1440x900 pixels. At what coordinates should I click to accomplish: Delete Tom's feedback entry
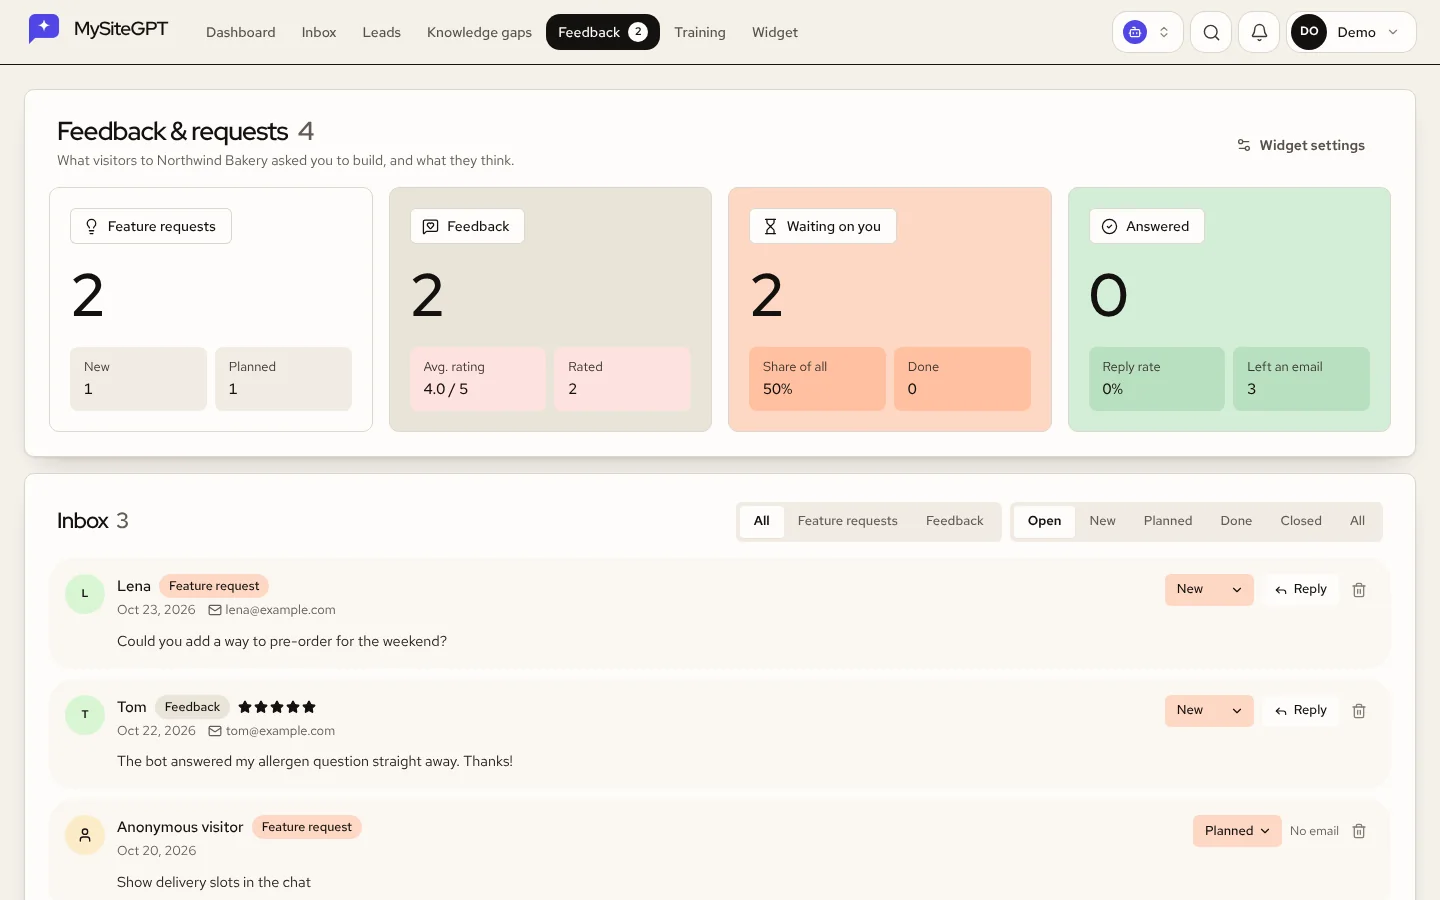click(x=1359, y=711)
